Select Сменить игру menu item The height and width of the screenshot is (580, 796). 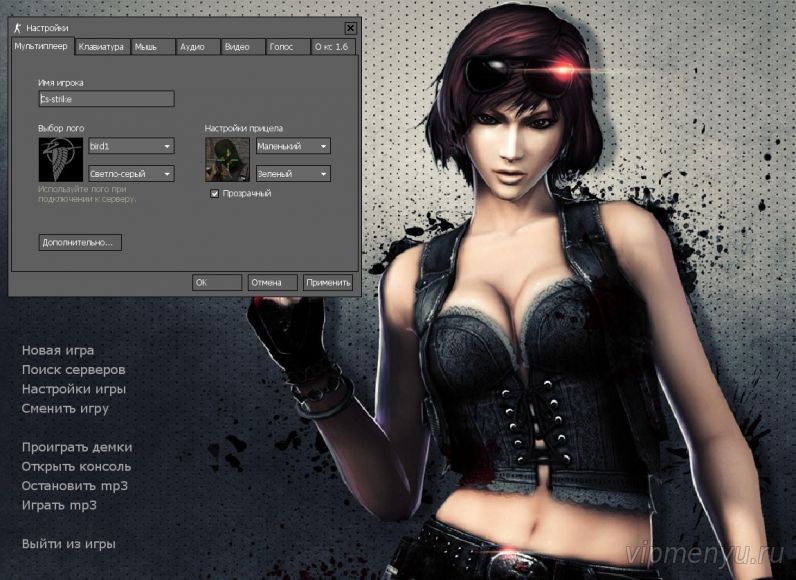[x=65, y=408]
